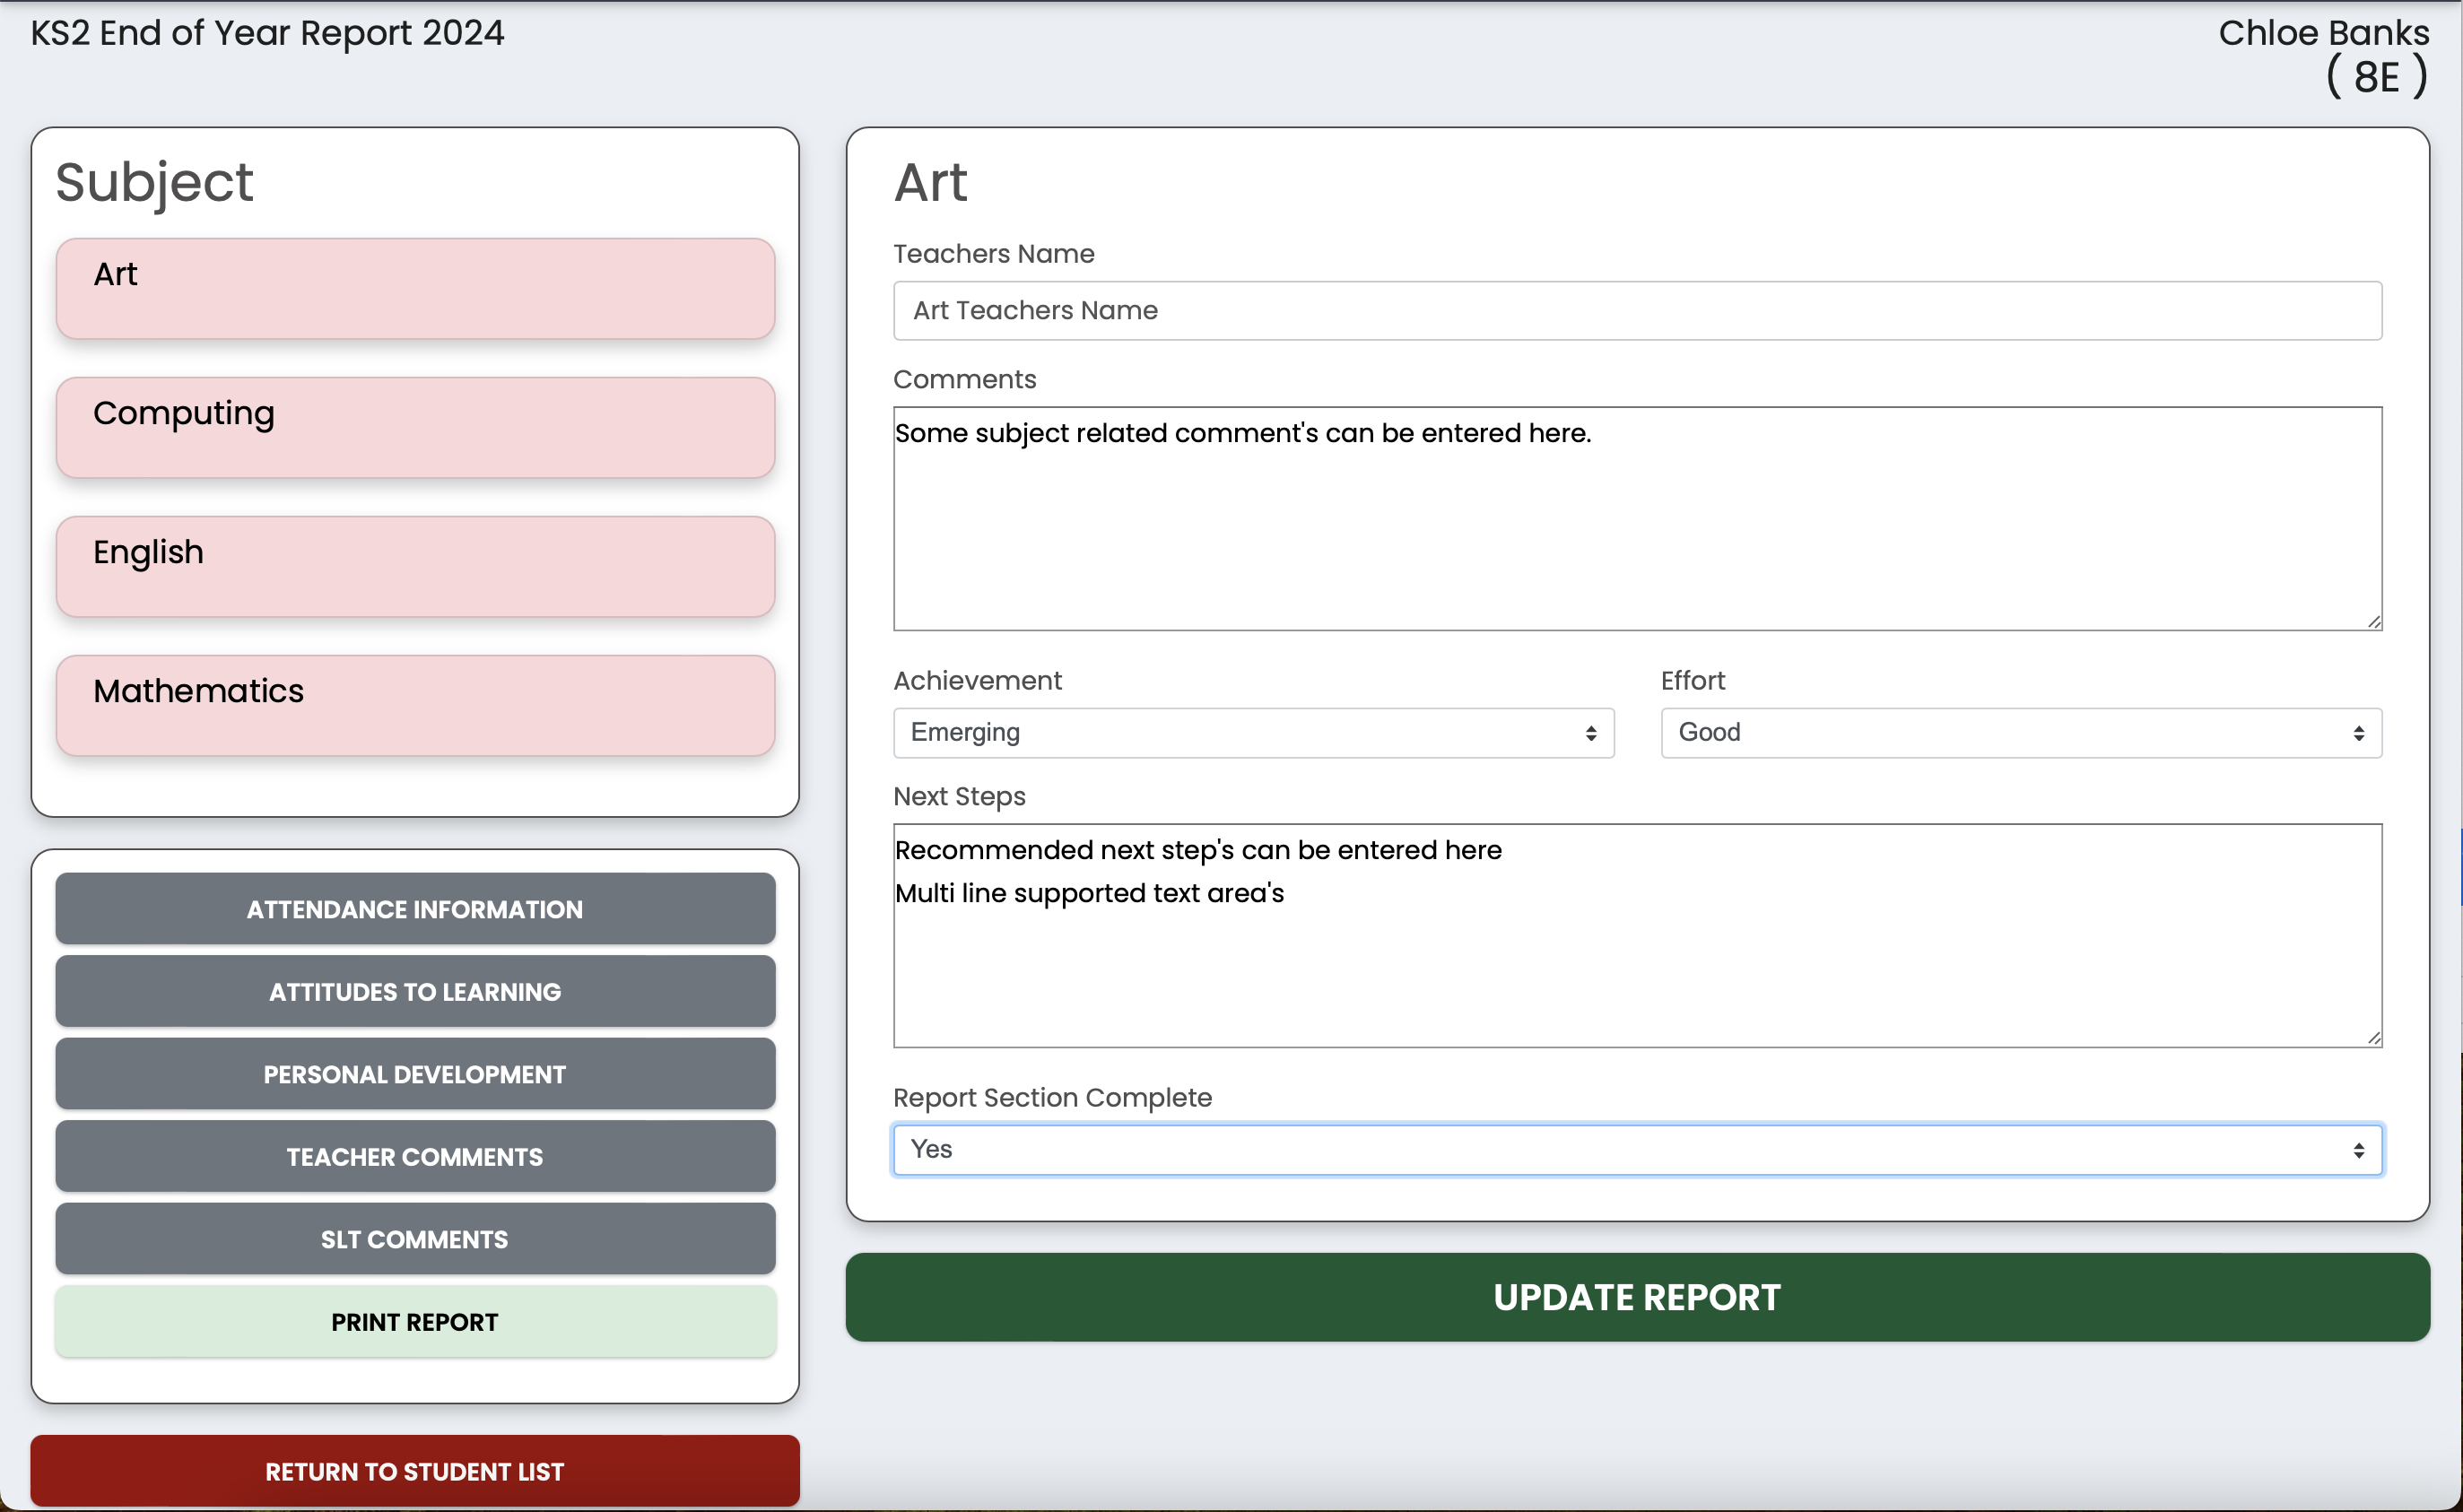Viewport: 2463px width, 1512px height.
Task: Click the Next Steps label
Action: coord(959,796)
